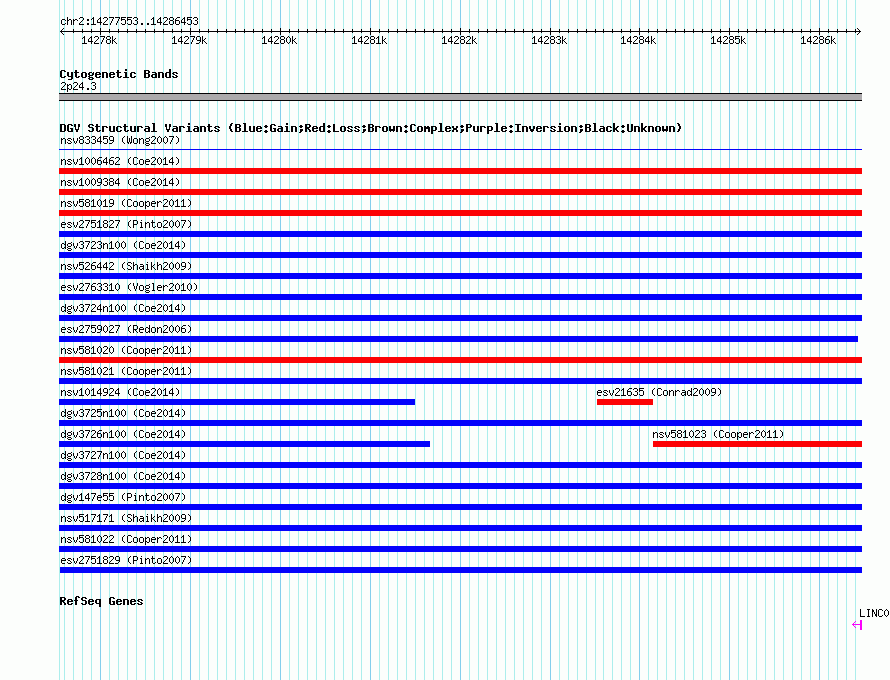The width and height of the screenshot is (890, 680).
Task: Click the esv21635 (Conrad2009) label
Action: click(x=659, y=392)
